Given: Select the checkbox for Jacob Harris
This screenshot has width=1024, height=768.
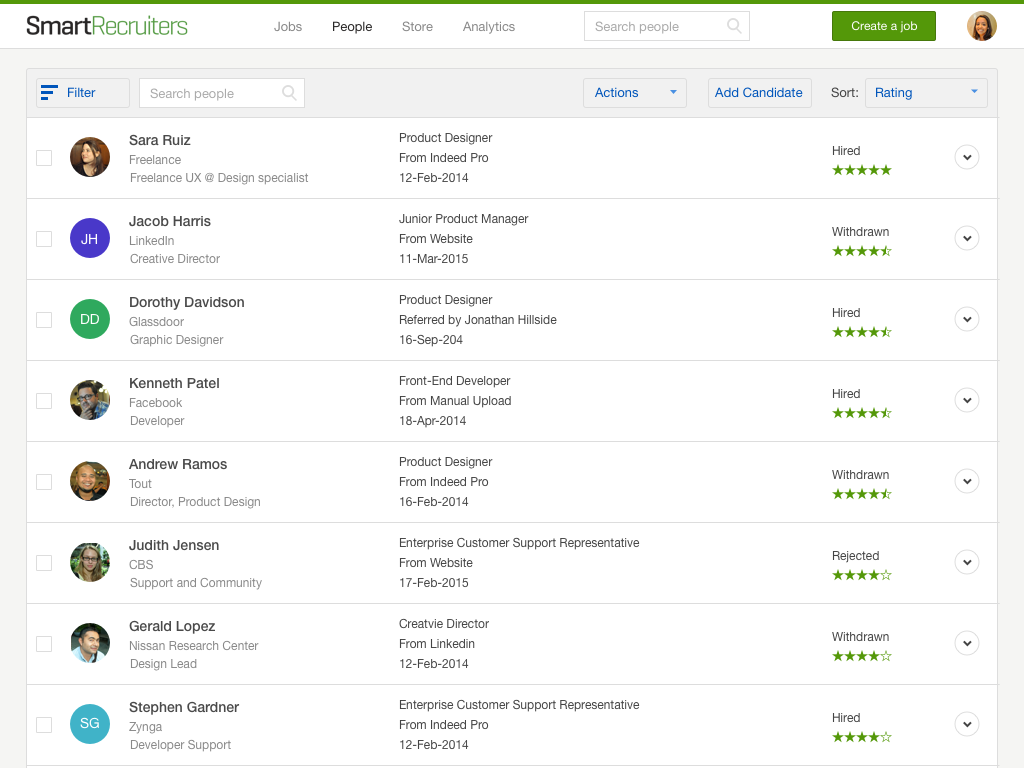Looking at the screenshot, I should (44, 239).
